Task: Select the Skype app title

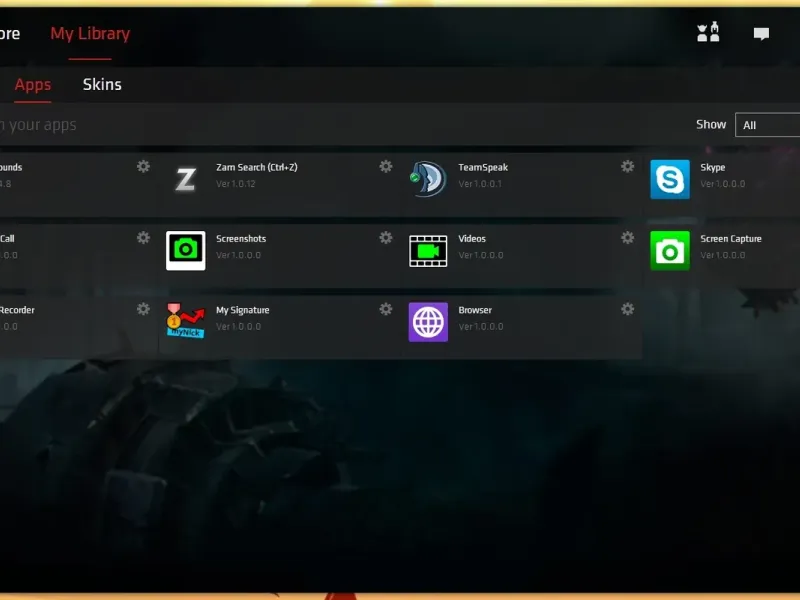Action: coord(713,167)
